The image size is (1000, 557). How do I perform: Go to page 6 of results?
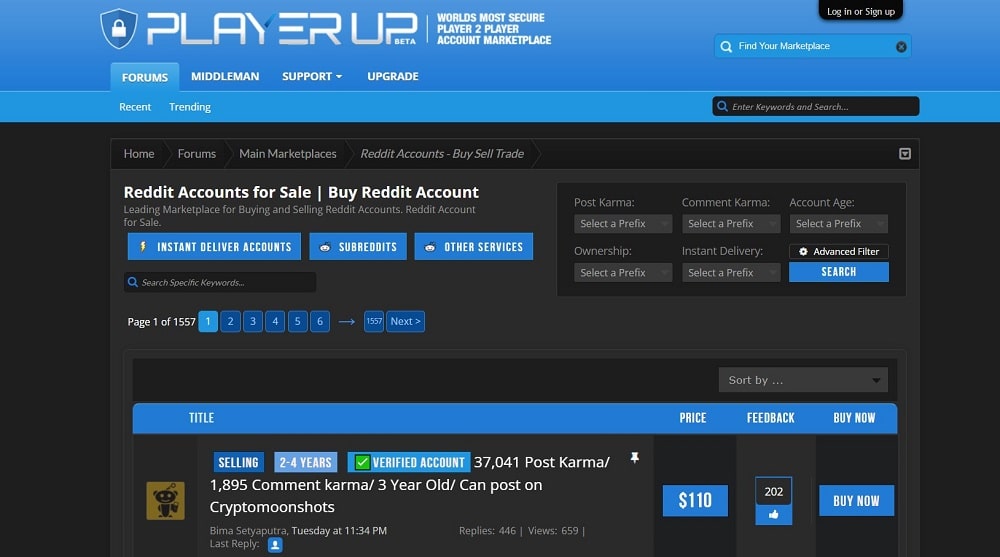[320, 322]
